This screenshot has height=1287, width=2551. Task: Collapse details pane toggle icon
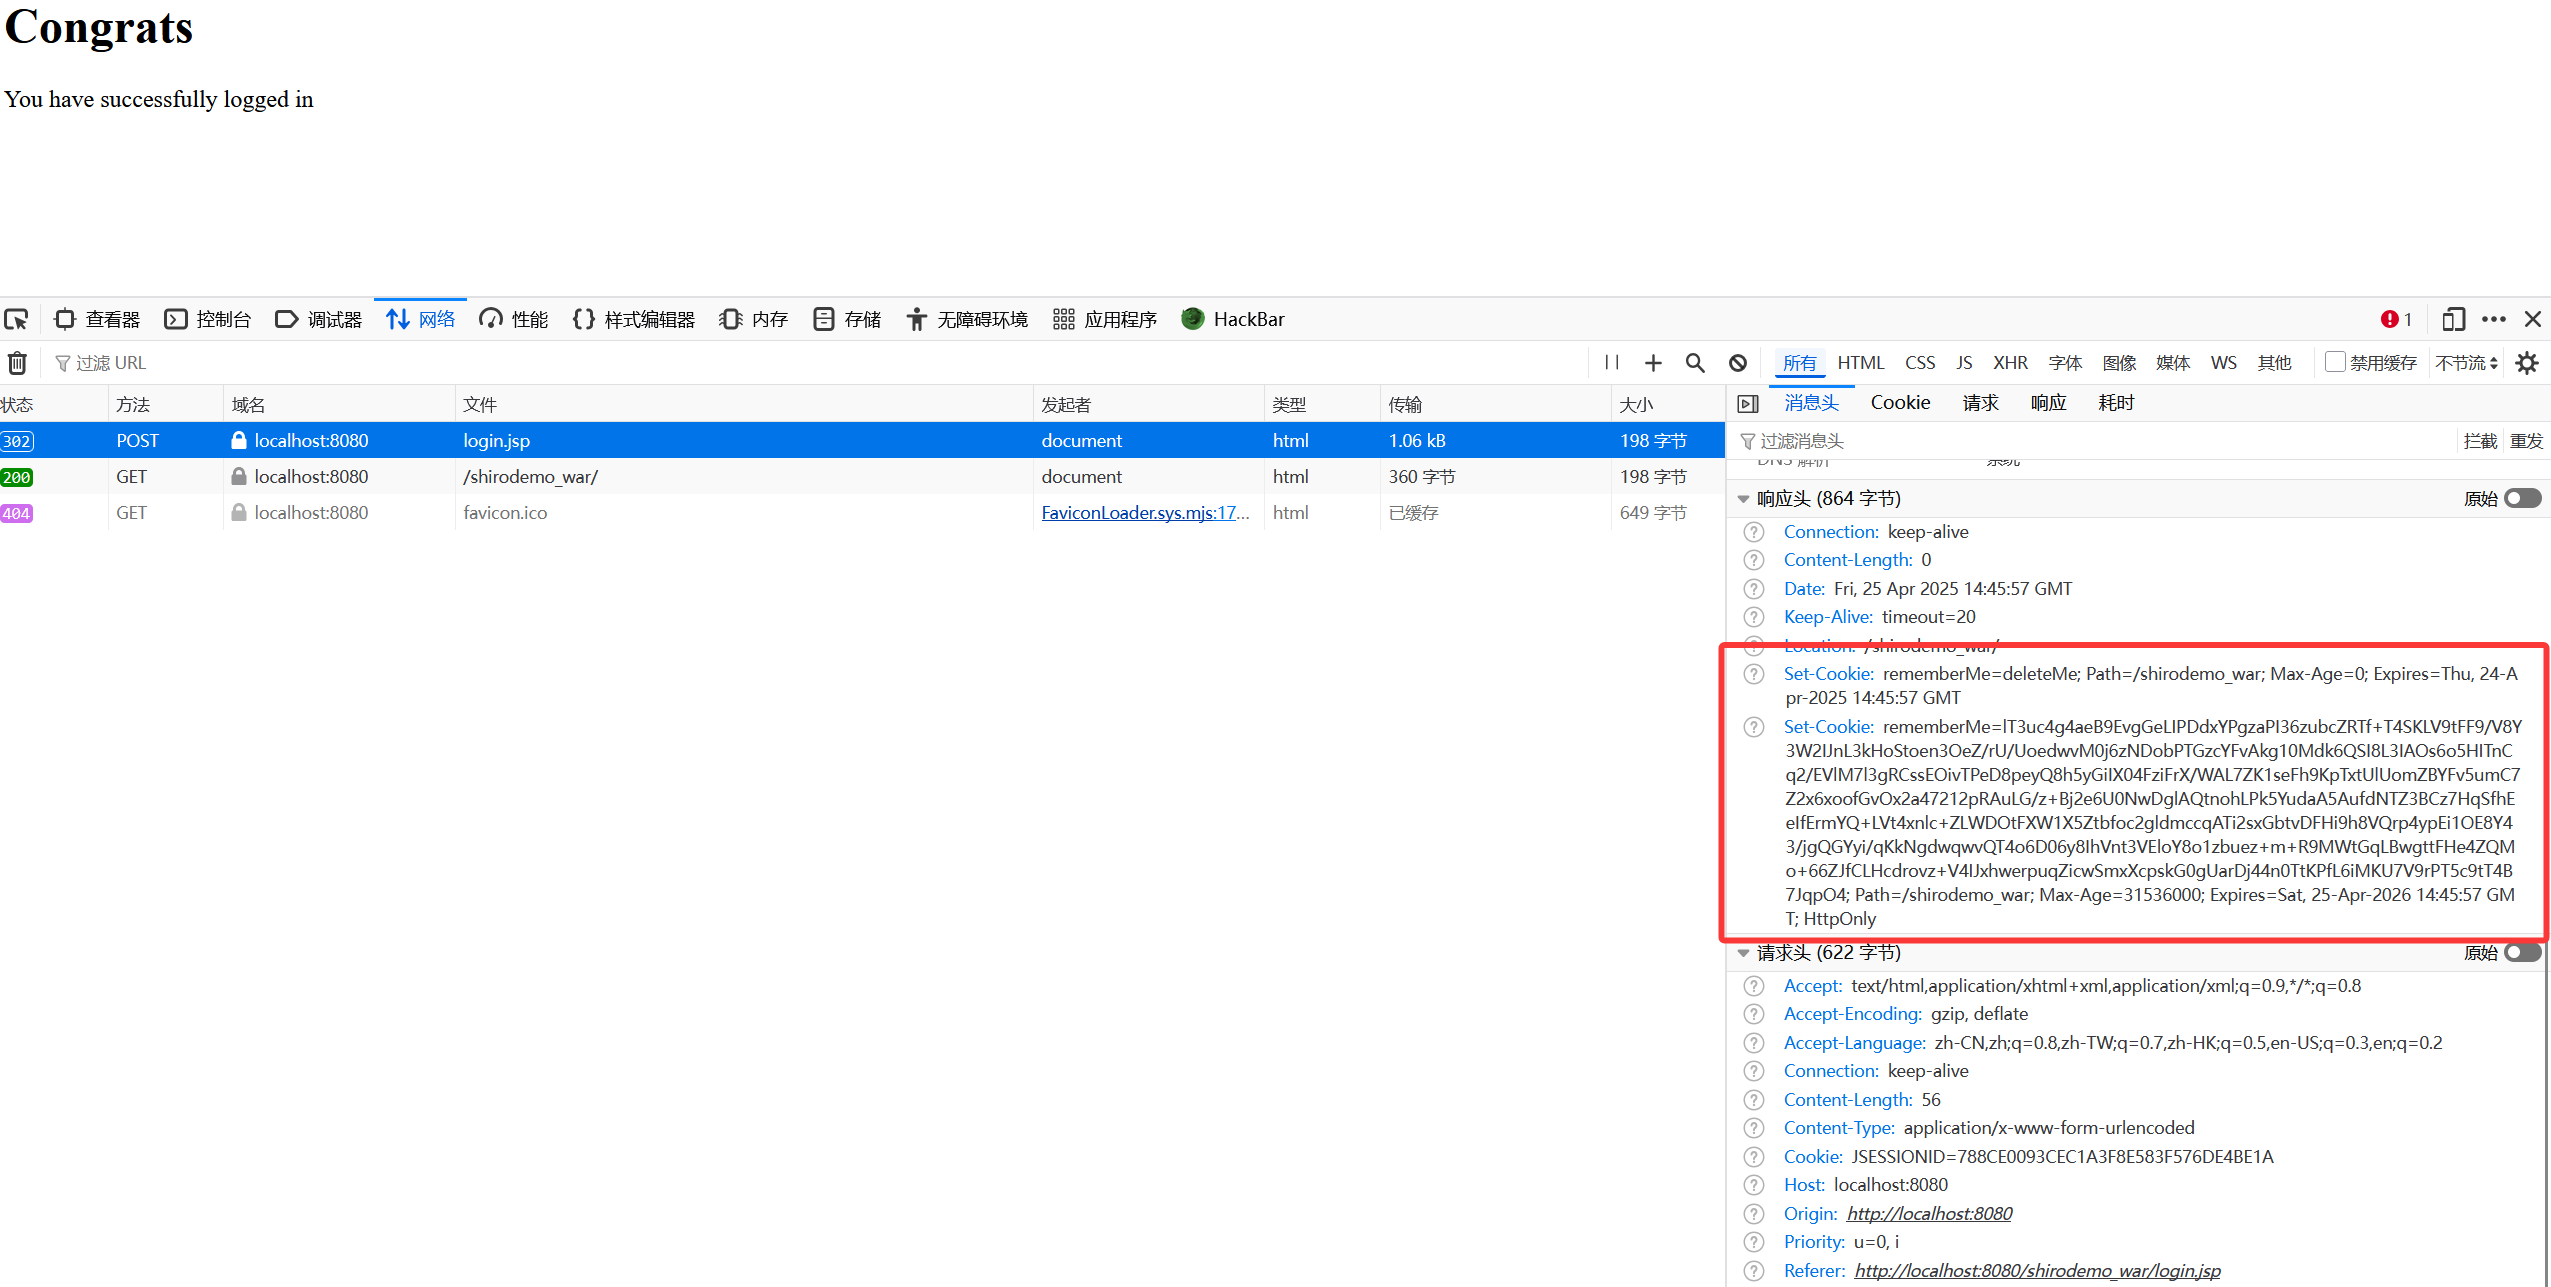(x=1748, y=404)
